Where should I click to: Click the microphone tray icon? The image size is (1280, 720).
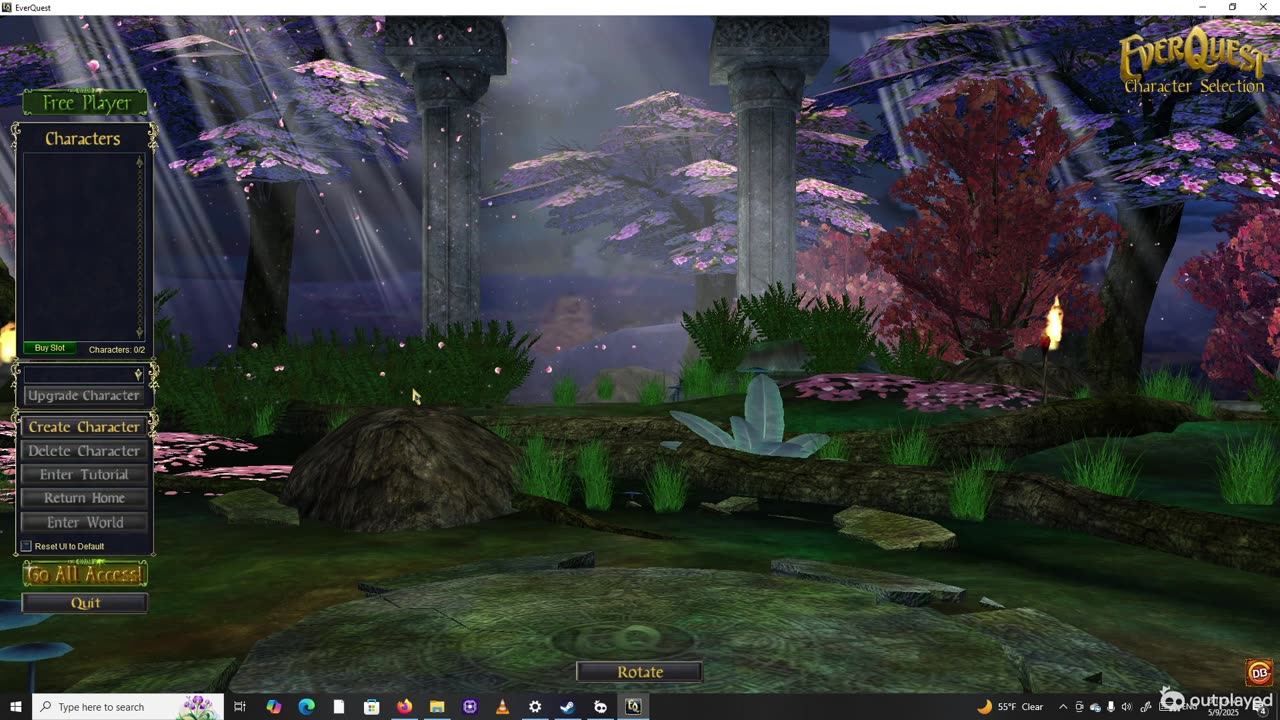(x=1111, y=707)
